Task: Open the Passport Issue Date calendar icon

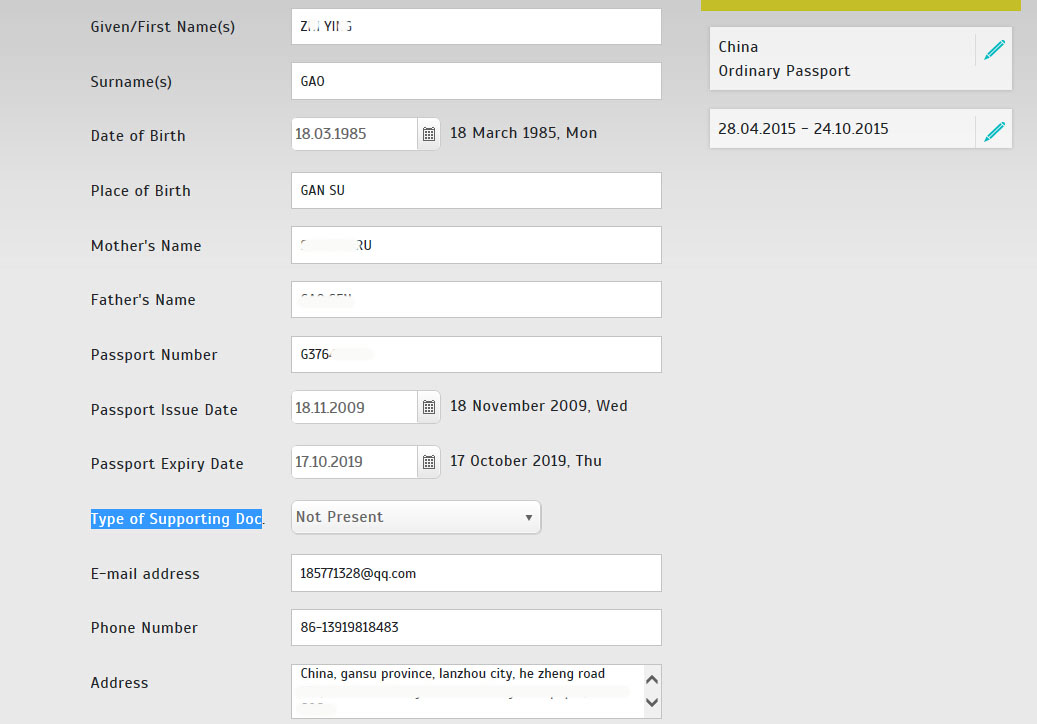Action: 429,407
